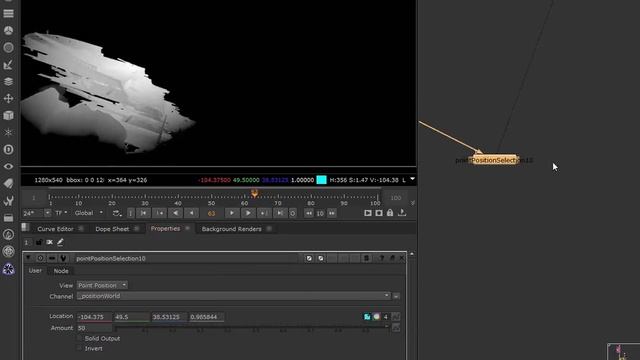This screenshot has height=360, width=640.
Task: Click the cyan sampled color swatch
Action: pos(322,180)
